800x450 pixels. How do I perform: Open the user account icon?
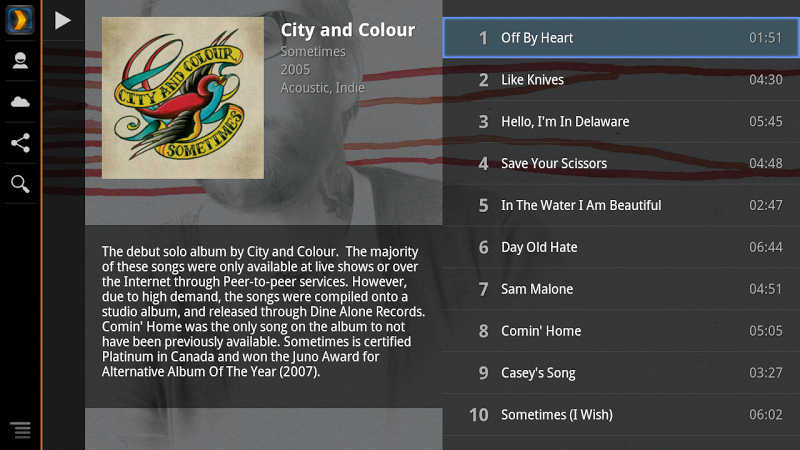click(x=20, y=61)
